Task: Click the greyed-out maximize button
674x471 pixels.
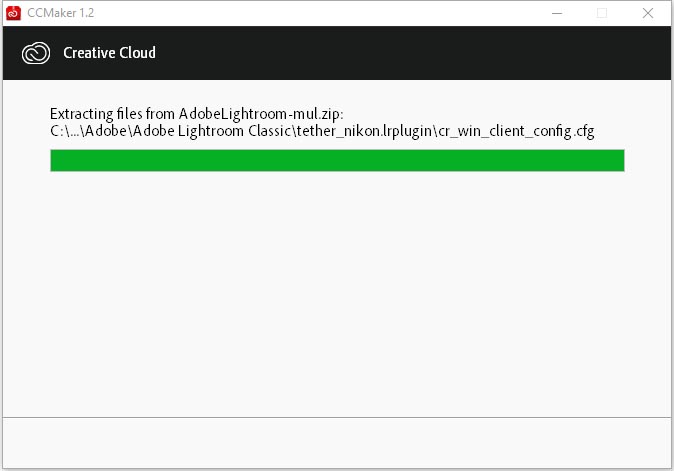Action: click(602, 13)
